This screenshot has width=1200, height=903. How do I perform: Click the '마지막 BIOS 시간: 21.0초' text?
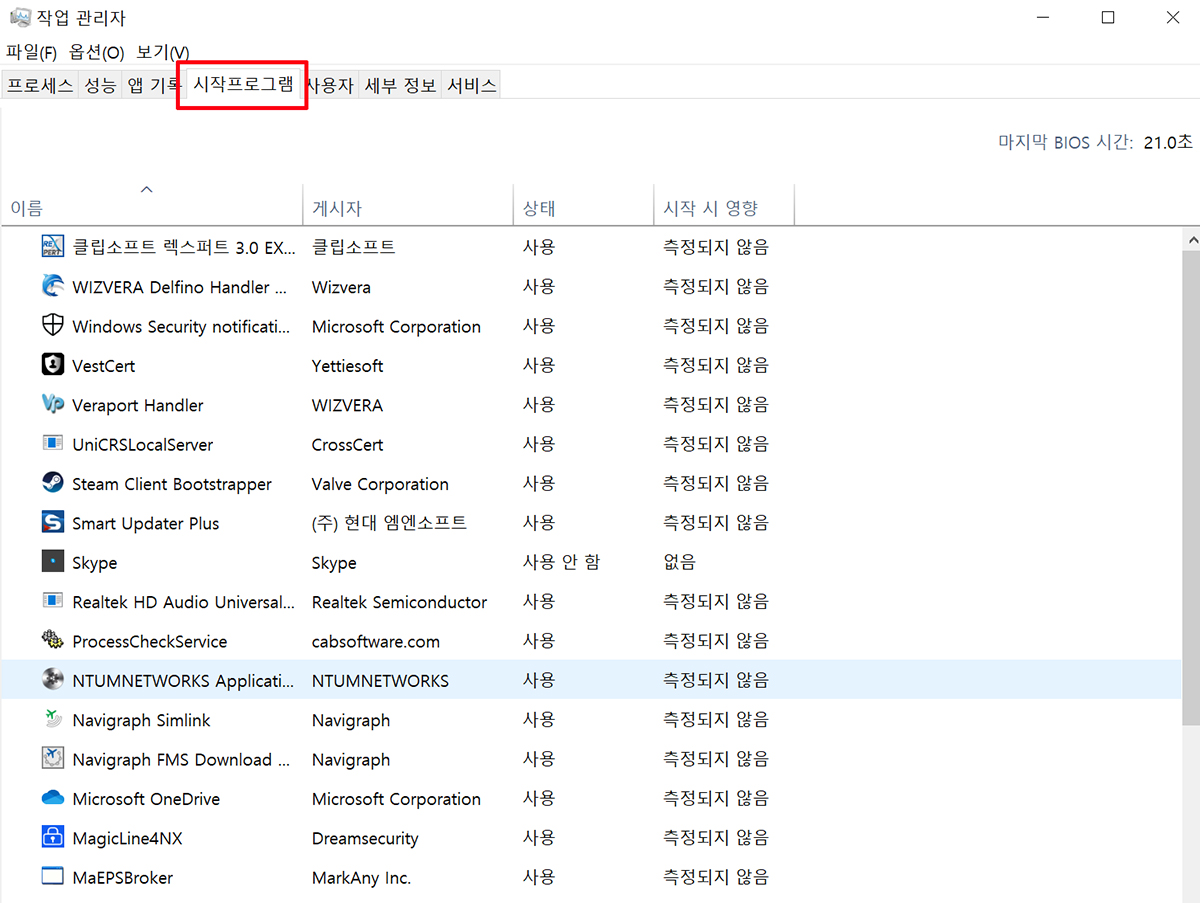point(1095,142)
